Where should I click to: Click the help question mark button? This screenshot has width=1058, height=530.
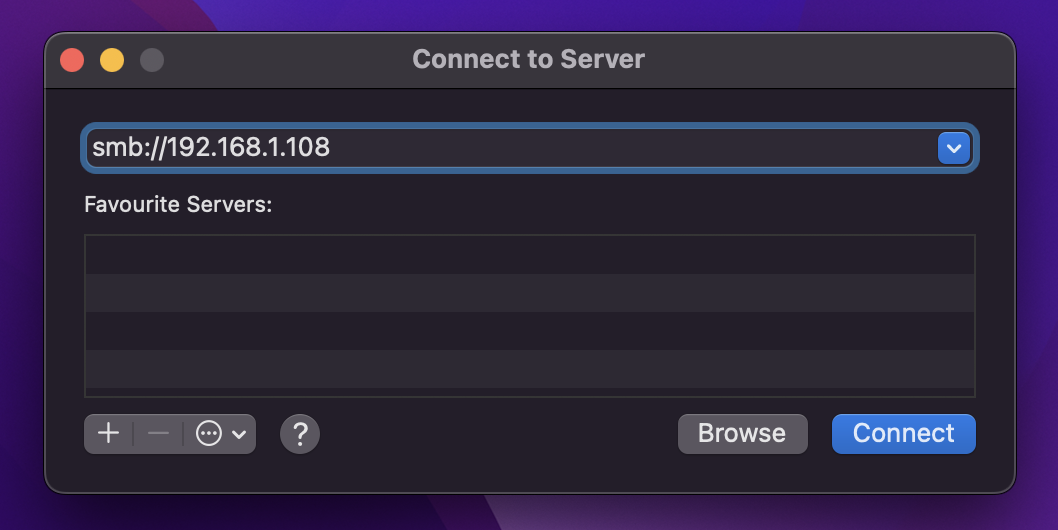tap(300, 434)
